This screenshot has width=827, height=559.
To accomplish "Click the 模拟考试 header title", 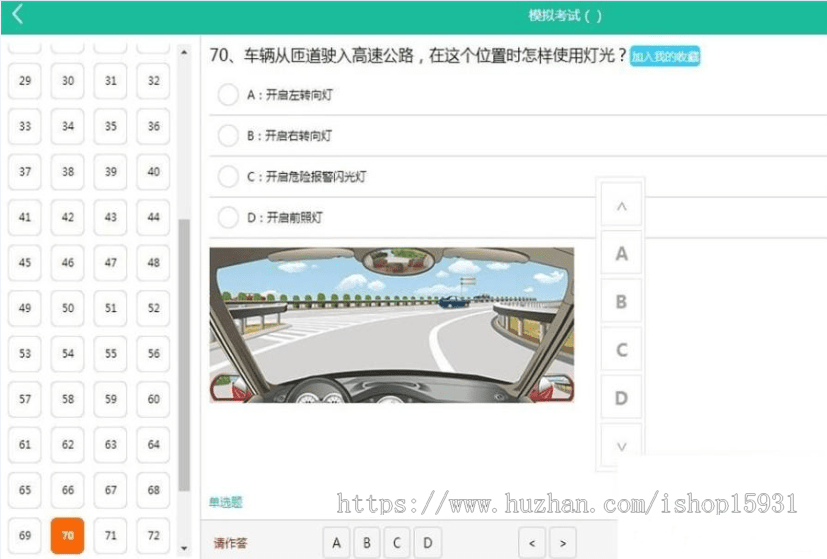I will (565, 15).
